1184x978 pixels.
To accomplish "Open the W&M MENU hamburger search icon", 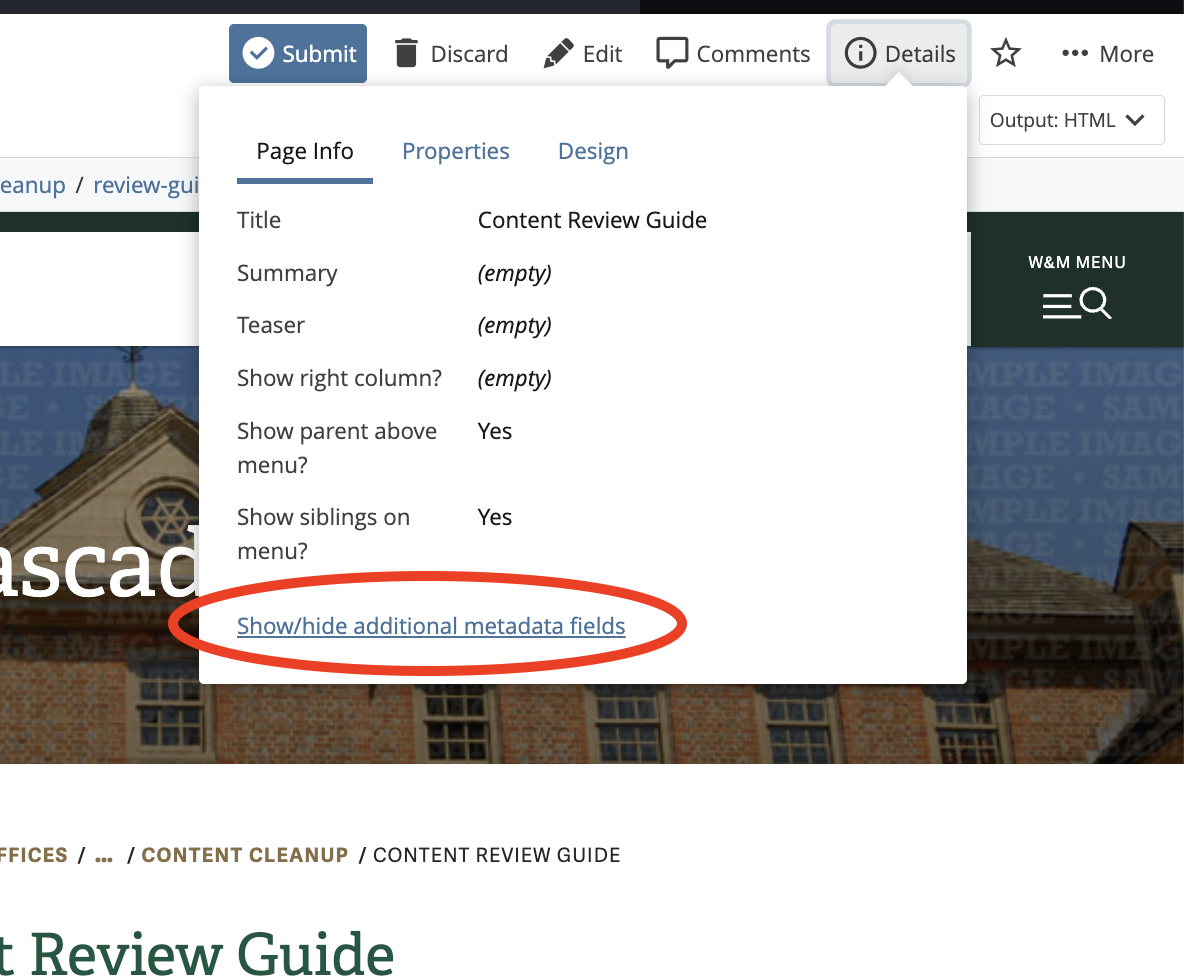I will pyautogui.click(x=1077, y=303).
